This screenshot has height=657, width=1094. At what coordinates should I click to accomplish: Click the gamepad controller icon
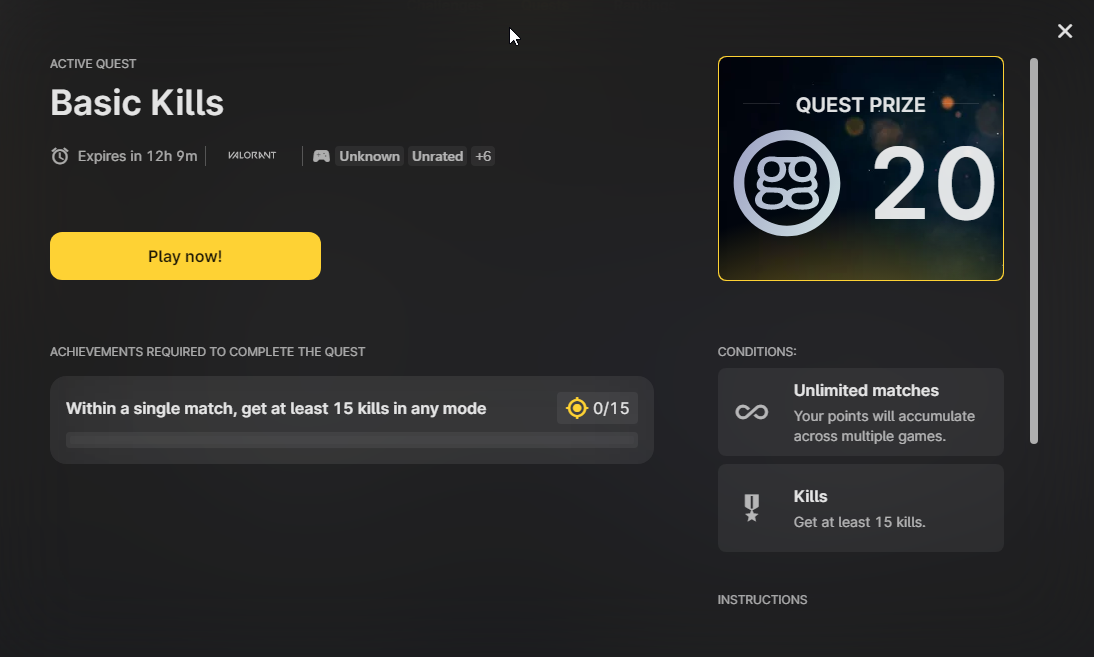(321, 156)
